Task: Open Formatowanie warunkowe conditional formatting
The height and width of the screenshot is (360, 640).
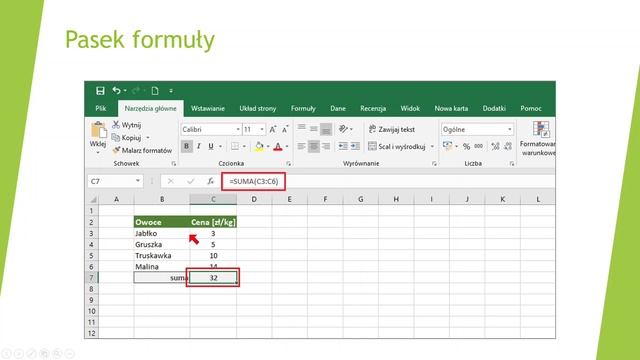Action: [x=538, y=139]
